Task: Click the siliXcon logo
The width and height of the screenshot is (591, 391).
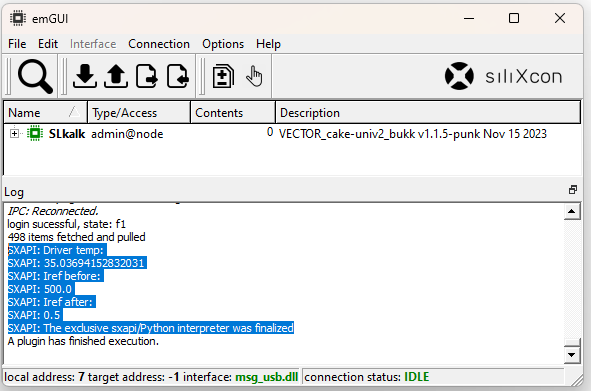Action: point(504,76)
